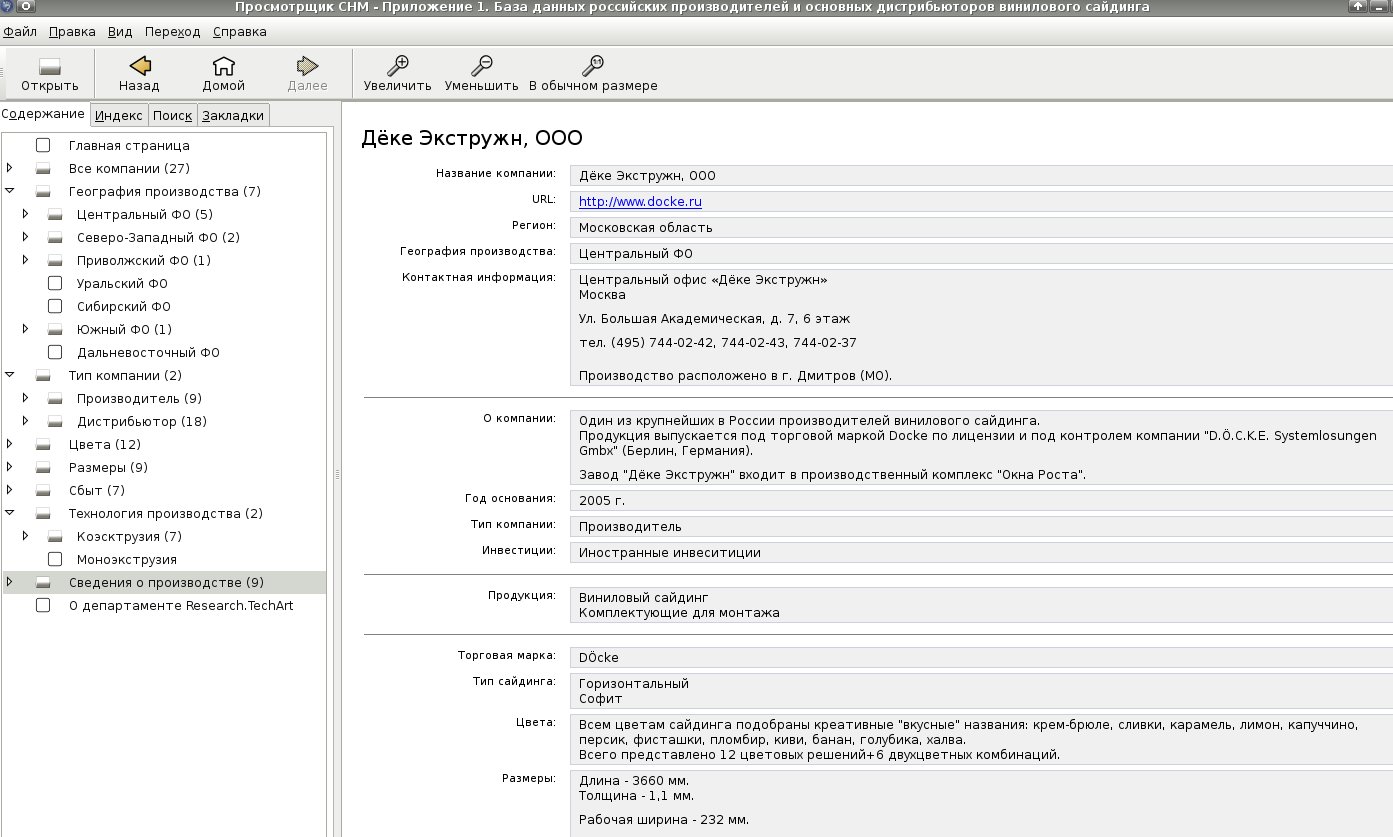Screen dimensions: 1393x837
Task: Collapse the Технология производства (2) node
Action: (x=9, y=513)
